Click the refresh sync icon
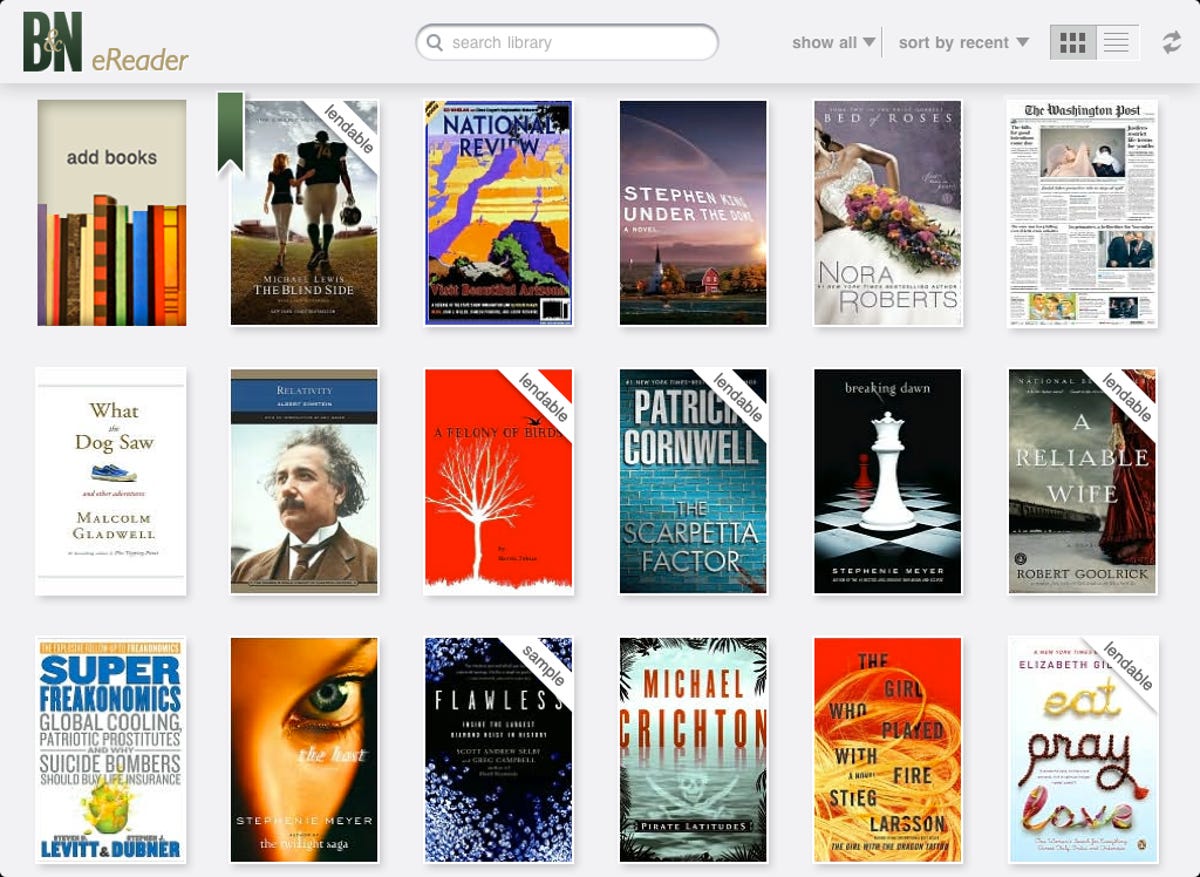The width and height of the screenshot is (1200, 877). [x=1171, y=43]
